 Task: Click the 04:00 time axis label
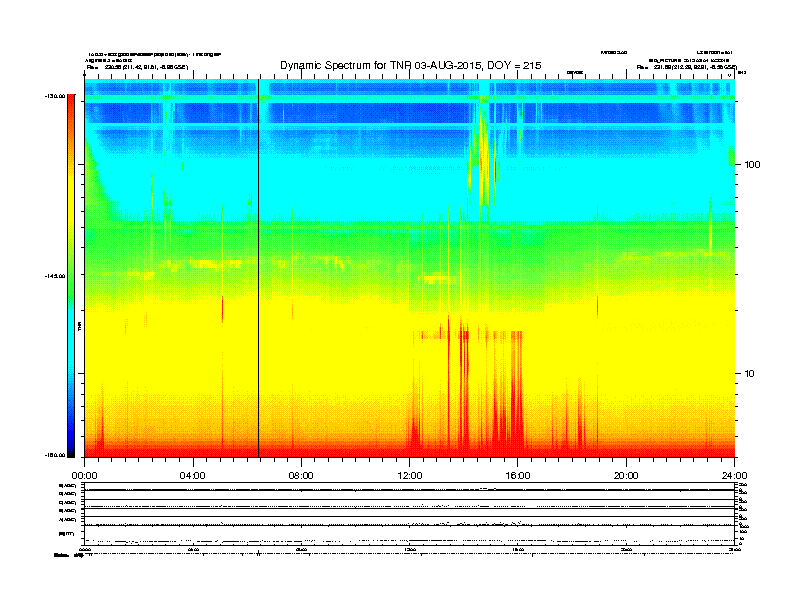193,476
